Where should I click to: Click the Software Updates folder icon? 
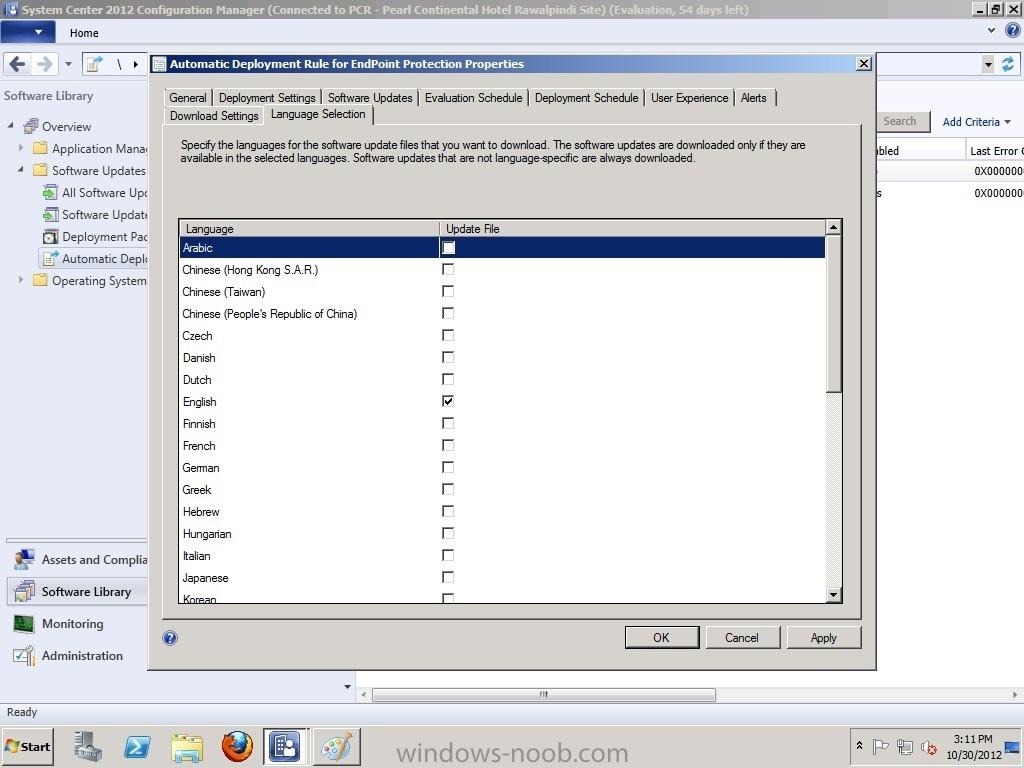[40, 170]
